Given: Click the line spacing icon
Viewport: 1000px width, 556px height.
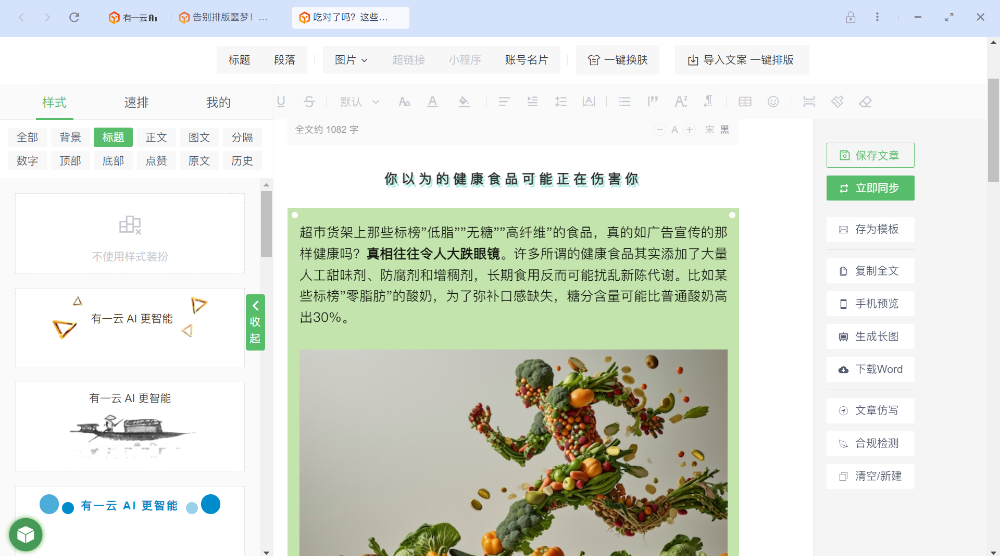Looking at the screenshot, I should pos(561,101).
